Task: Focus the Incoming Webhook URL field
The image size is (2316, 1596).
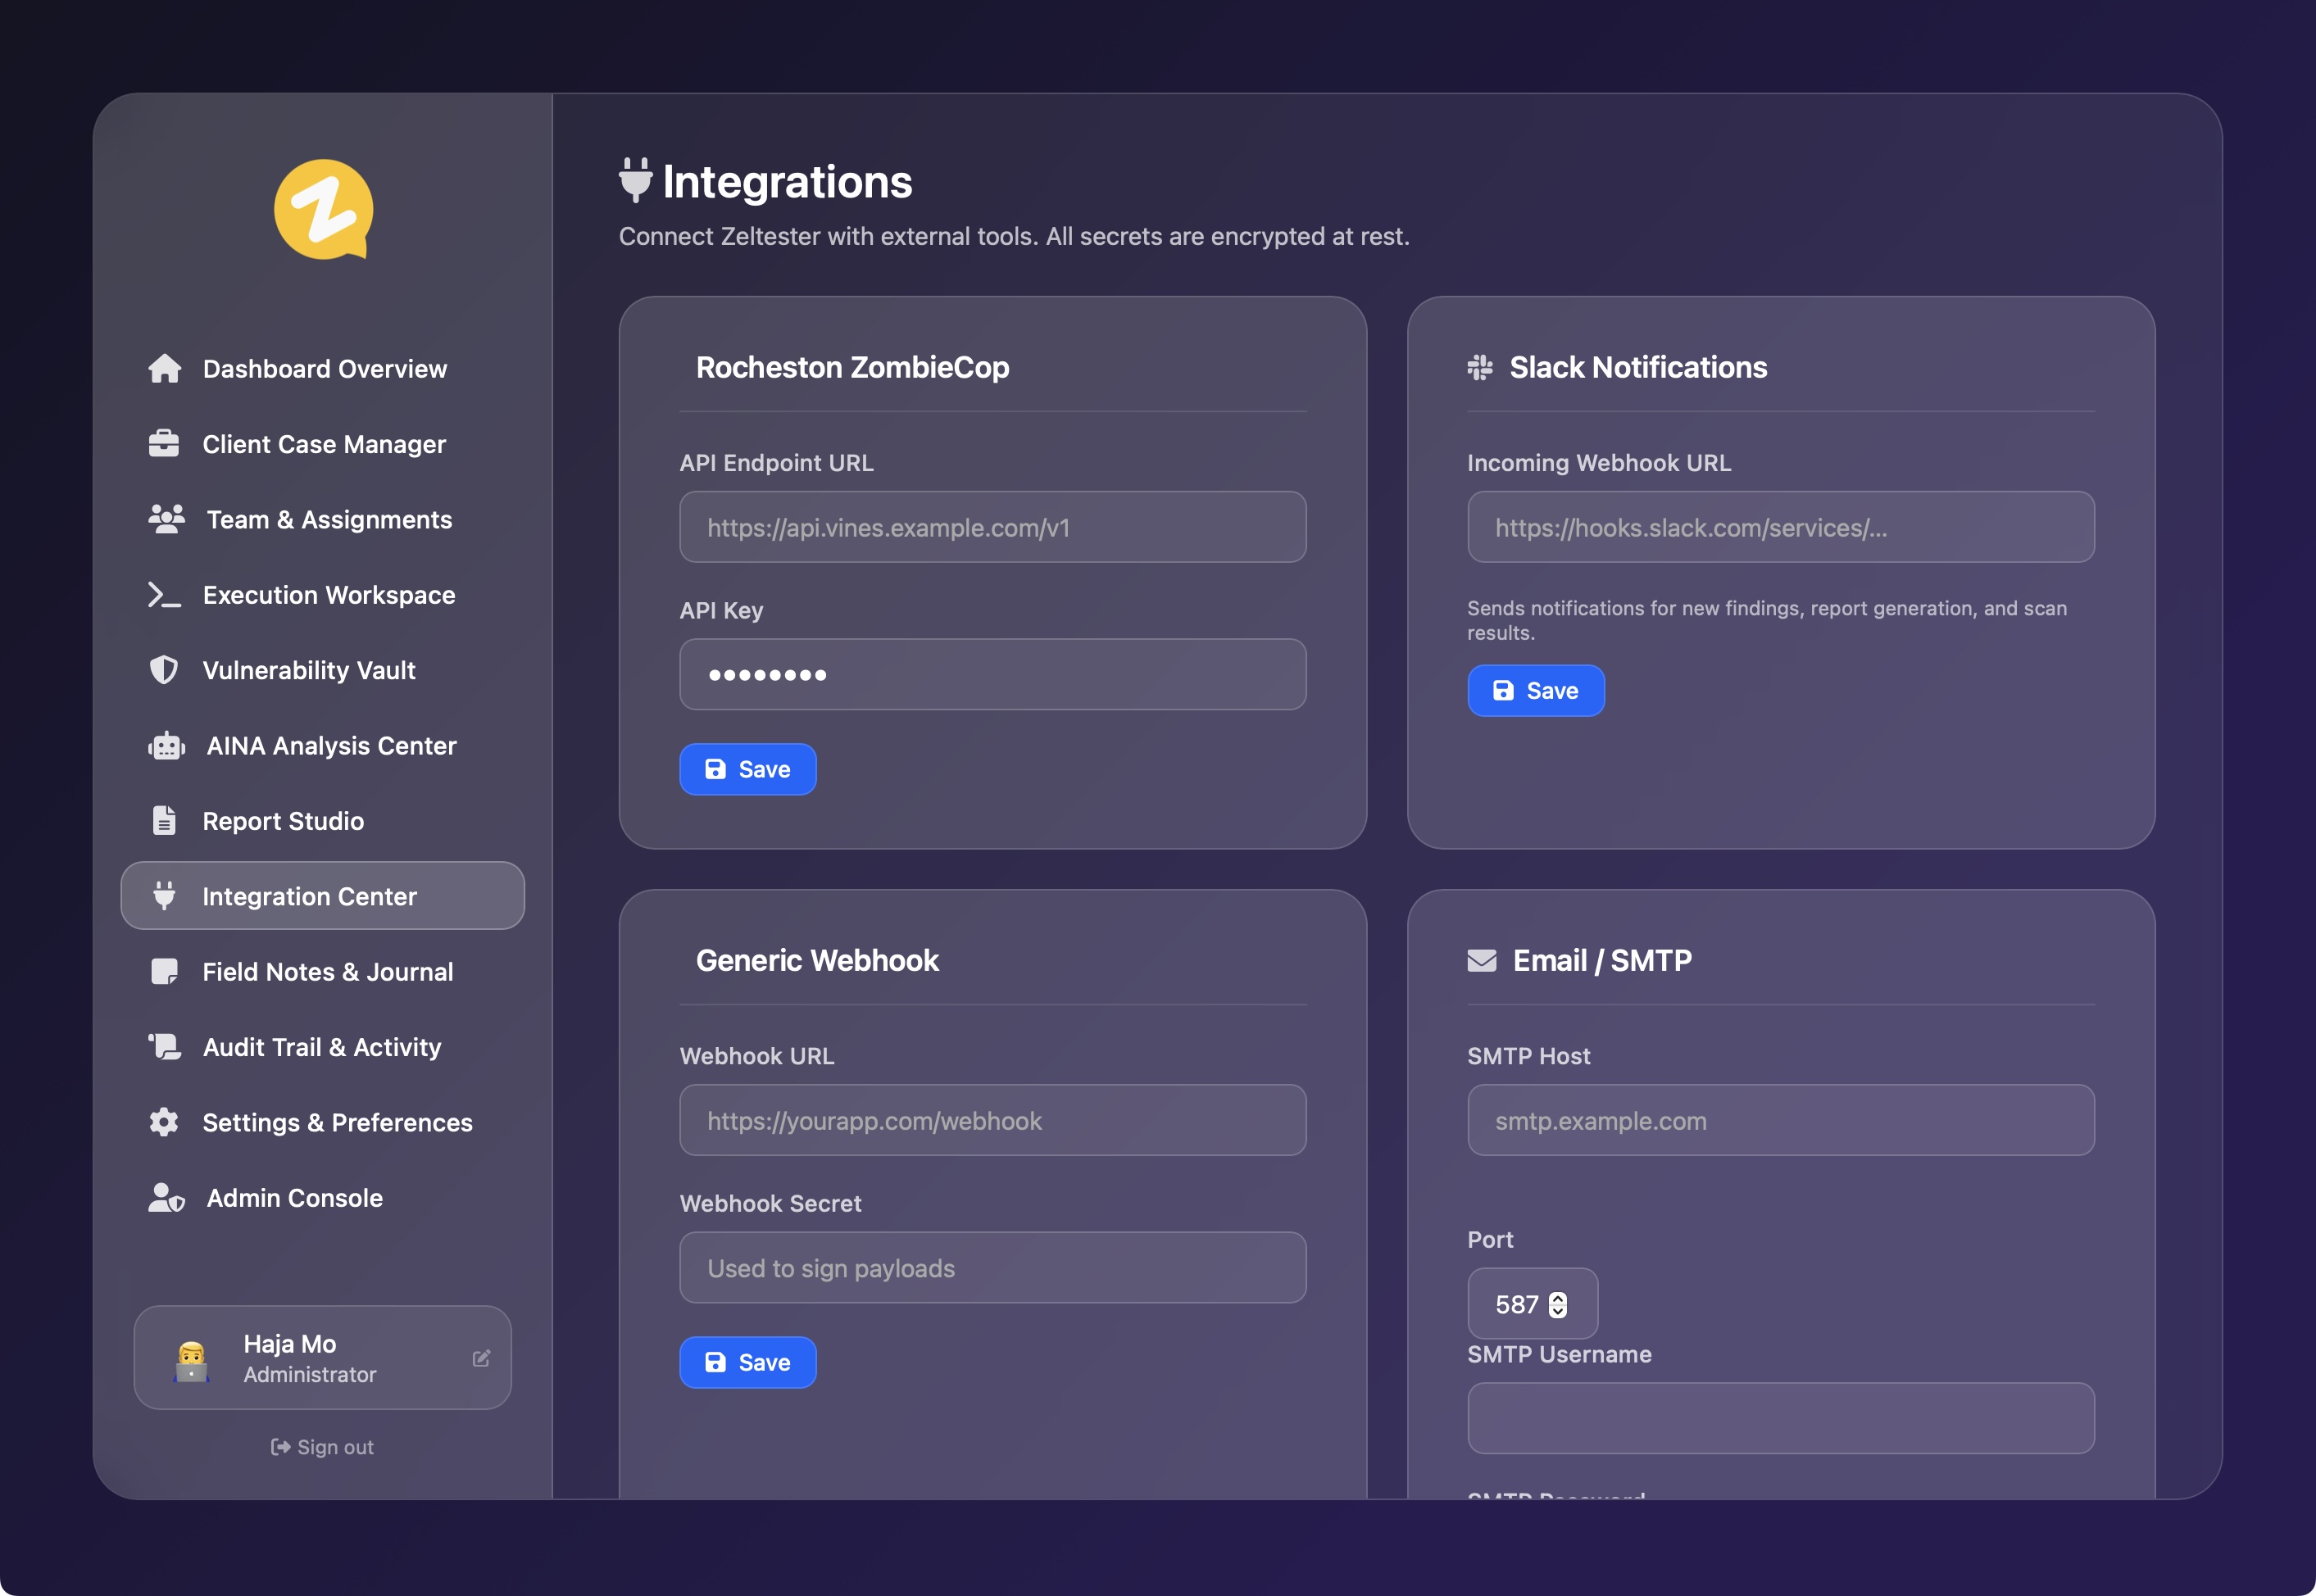Action: 1780,527
